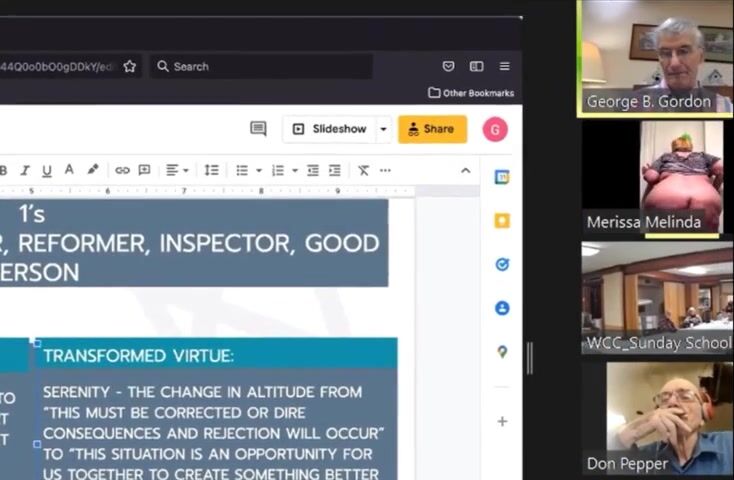Bookmark this page with the star
The width and height of the screenshot is (734, 480).
(130, 66)
